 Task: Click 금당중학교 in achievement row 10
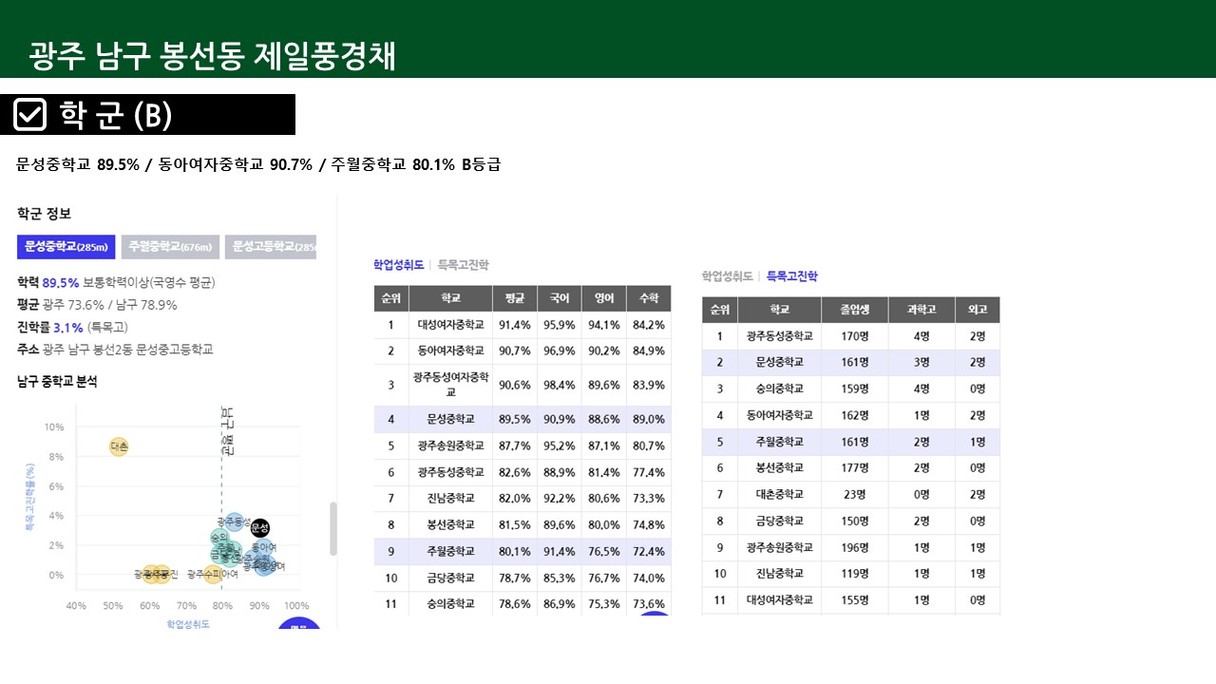click(450, 578)
